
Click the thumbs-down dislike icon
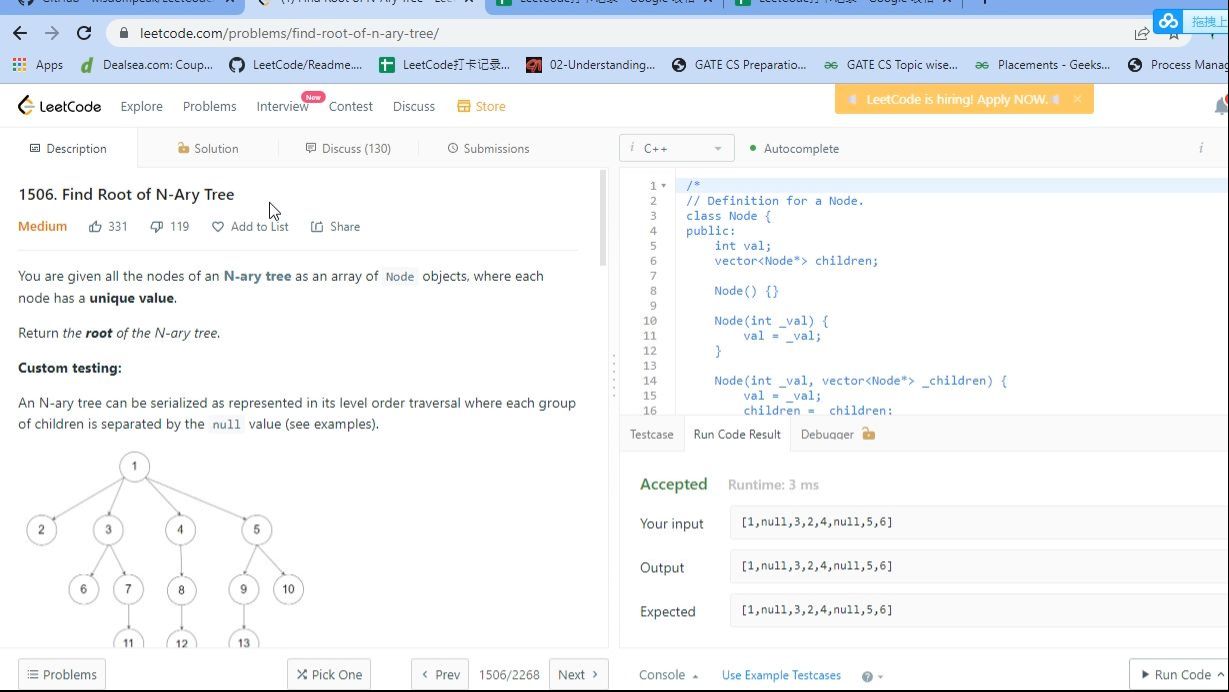[x=156, y=227]
